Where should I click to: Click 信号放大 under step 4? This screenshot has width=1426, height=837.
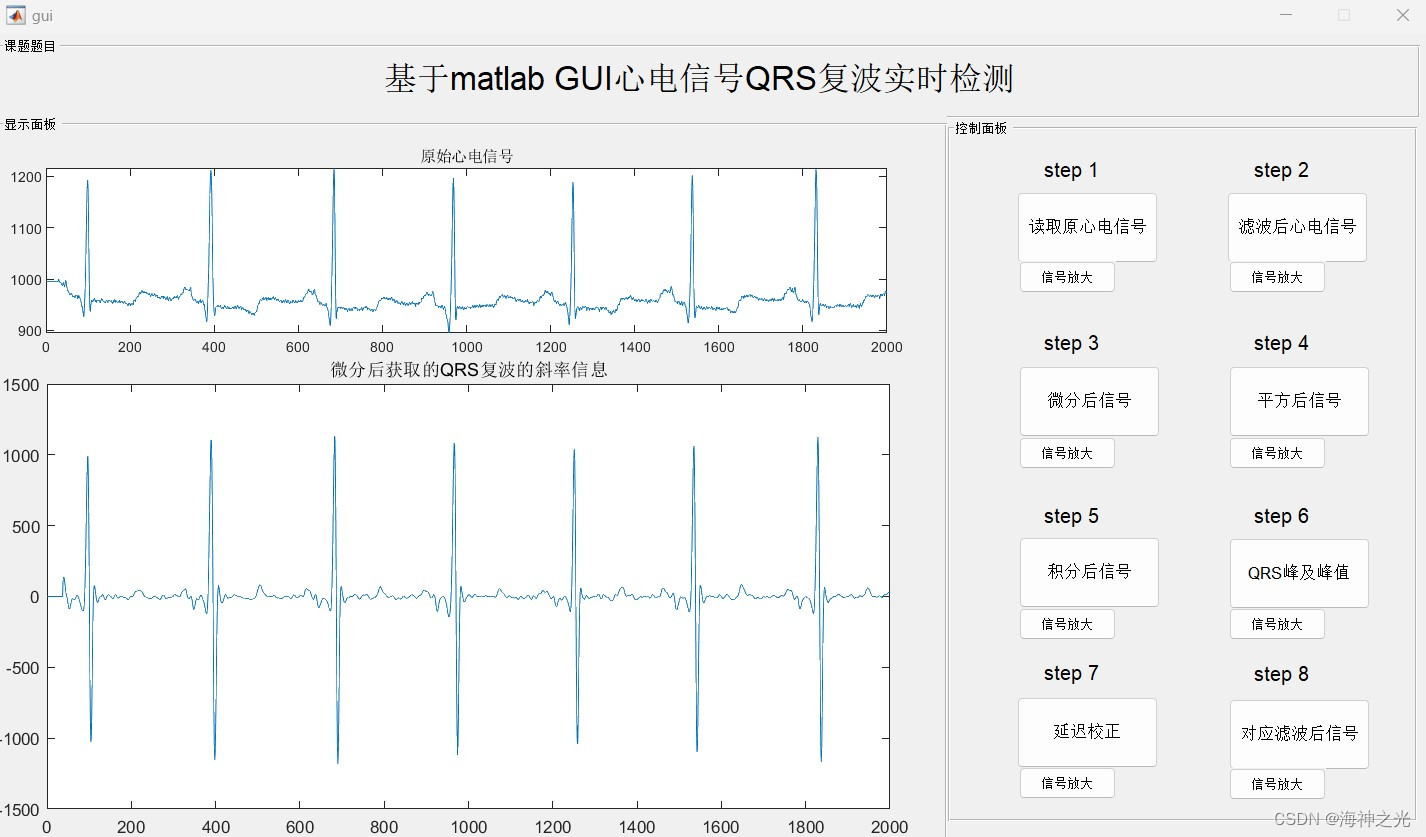coord(1277,453)
